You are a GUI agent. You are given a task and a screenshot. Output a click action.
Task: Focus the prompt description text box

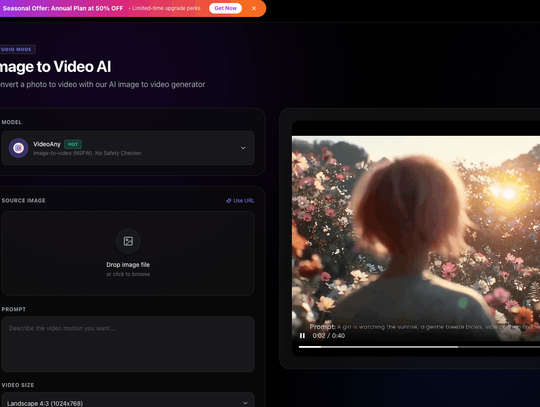tap(128, 344)
